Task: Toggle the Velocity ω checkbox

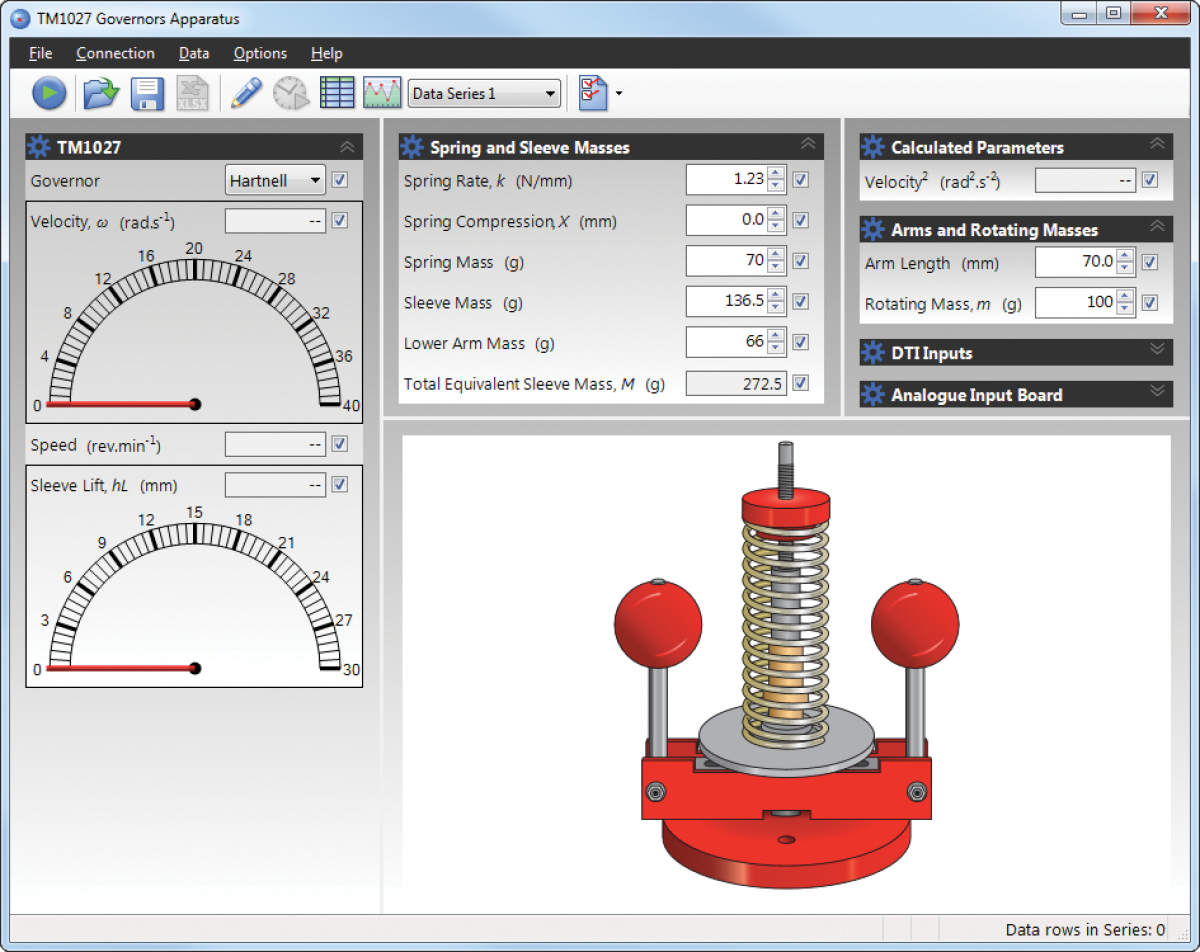Action: [x=340, y=220]
